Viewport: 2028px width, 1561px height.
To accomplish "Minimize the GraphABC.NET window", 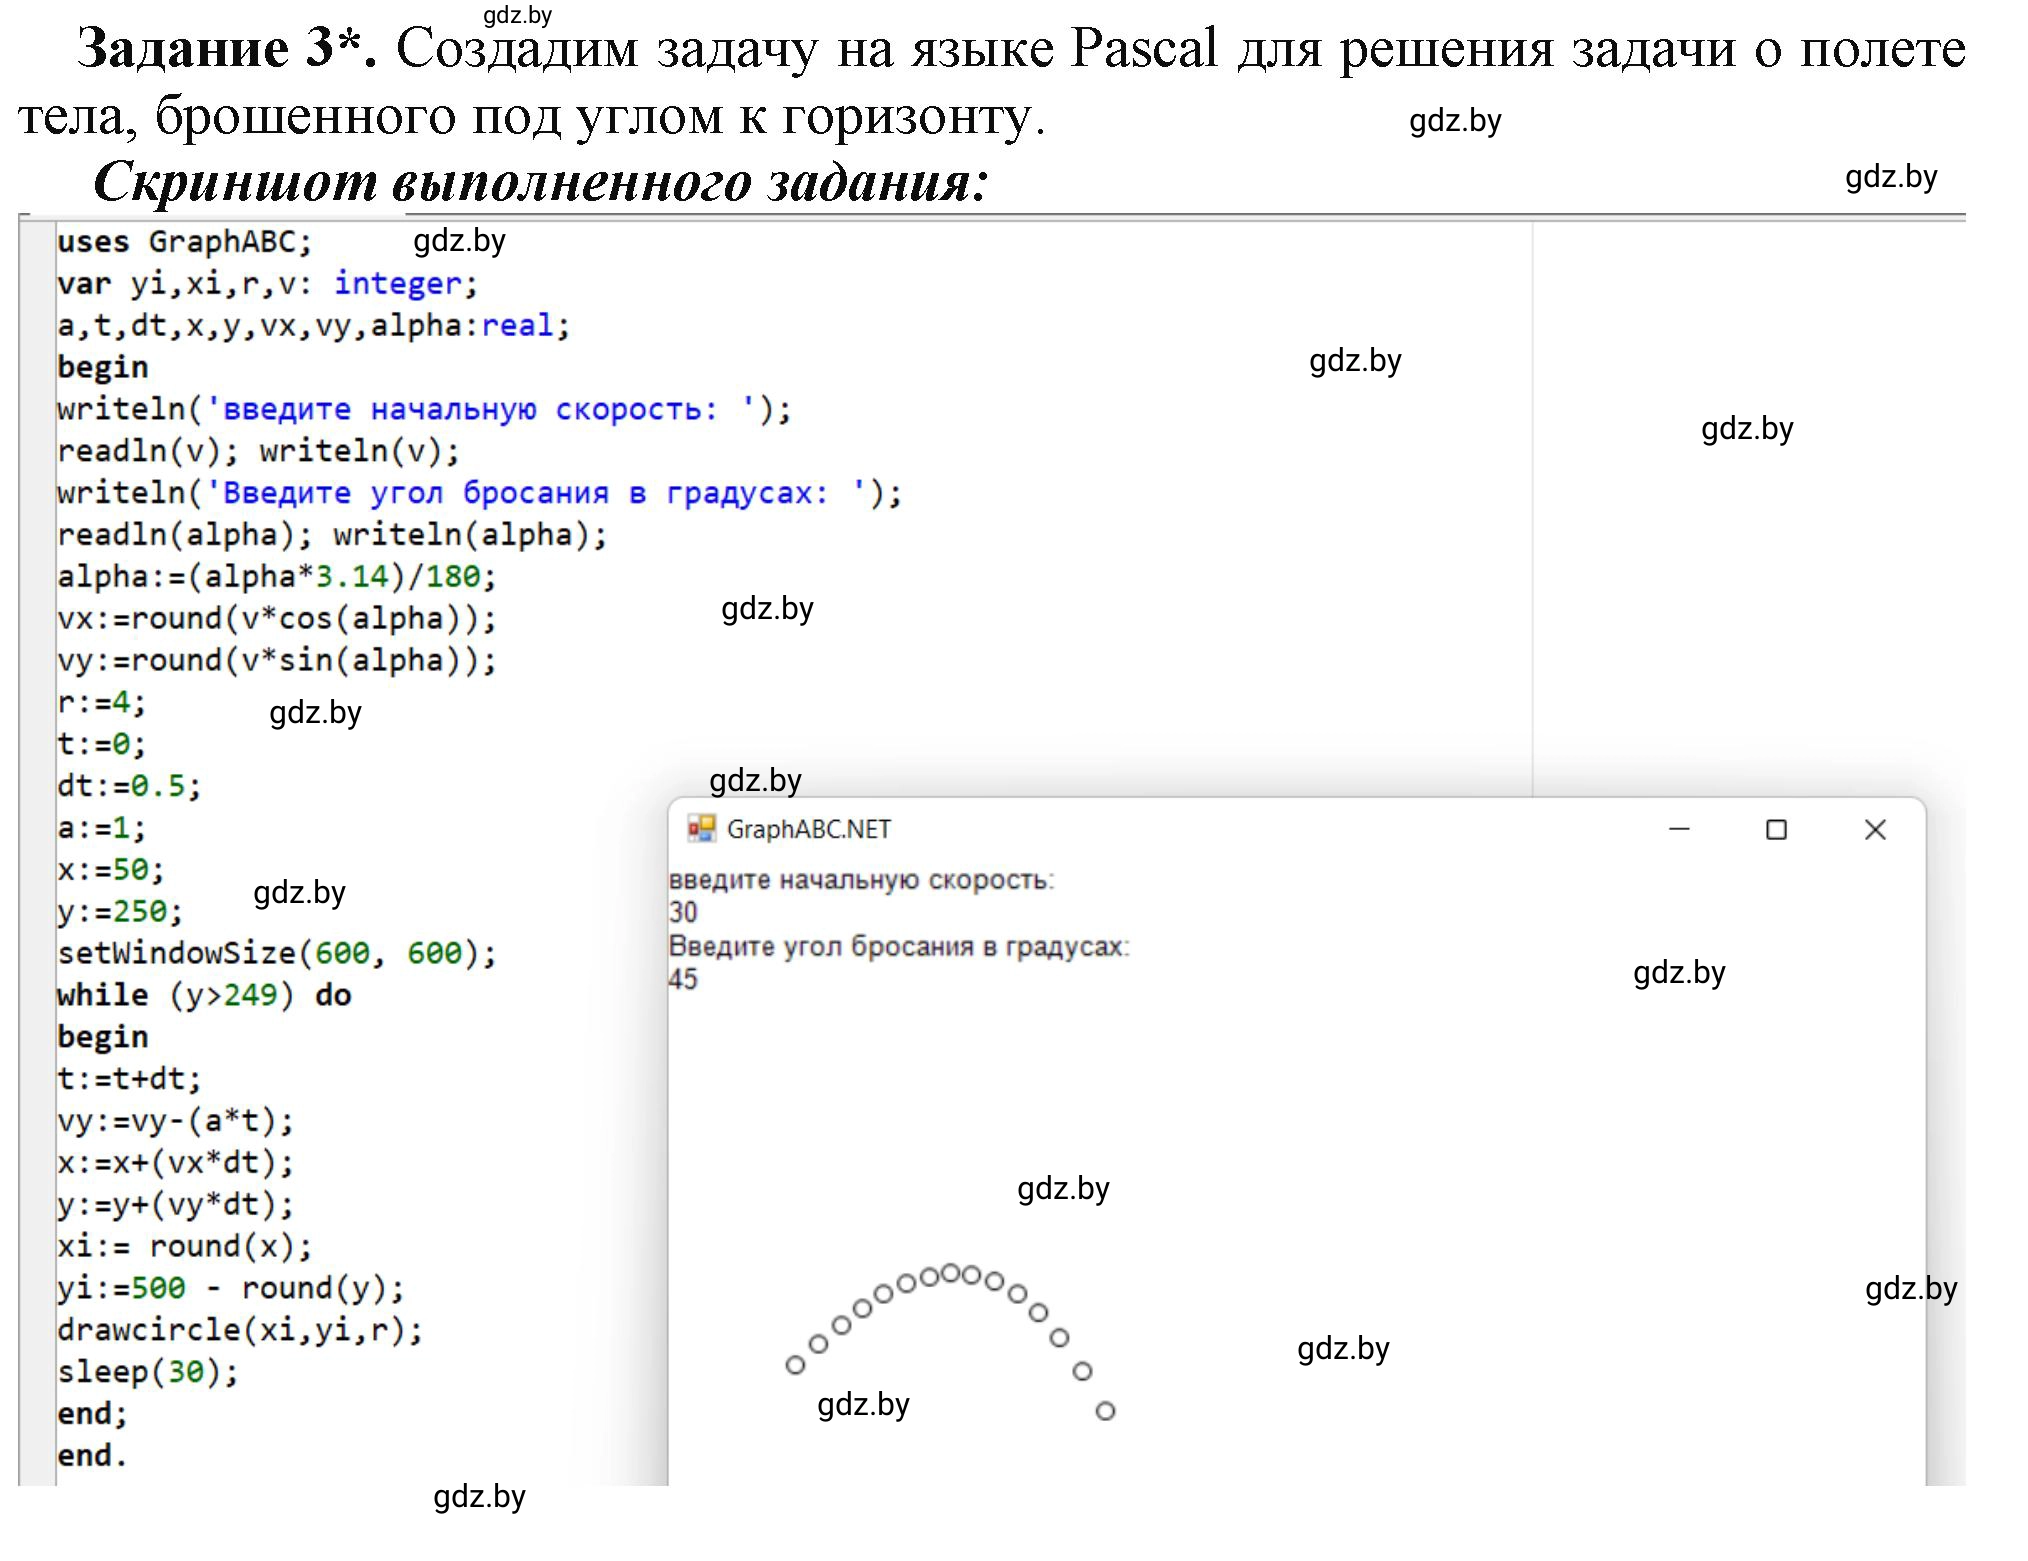I will point(1679,829).
